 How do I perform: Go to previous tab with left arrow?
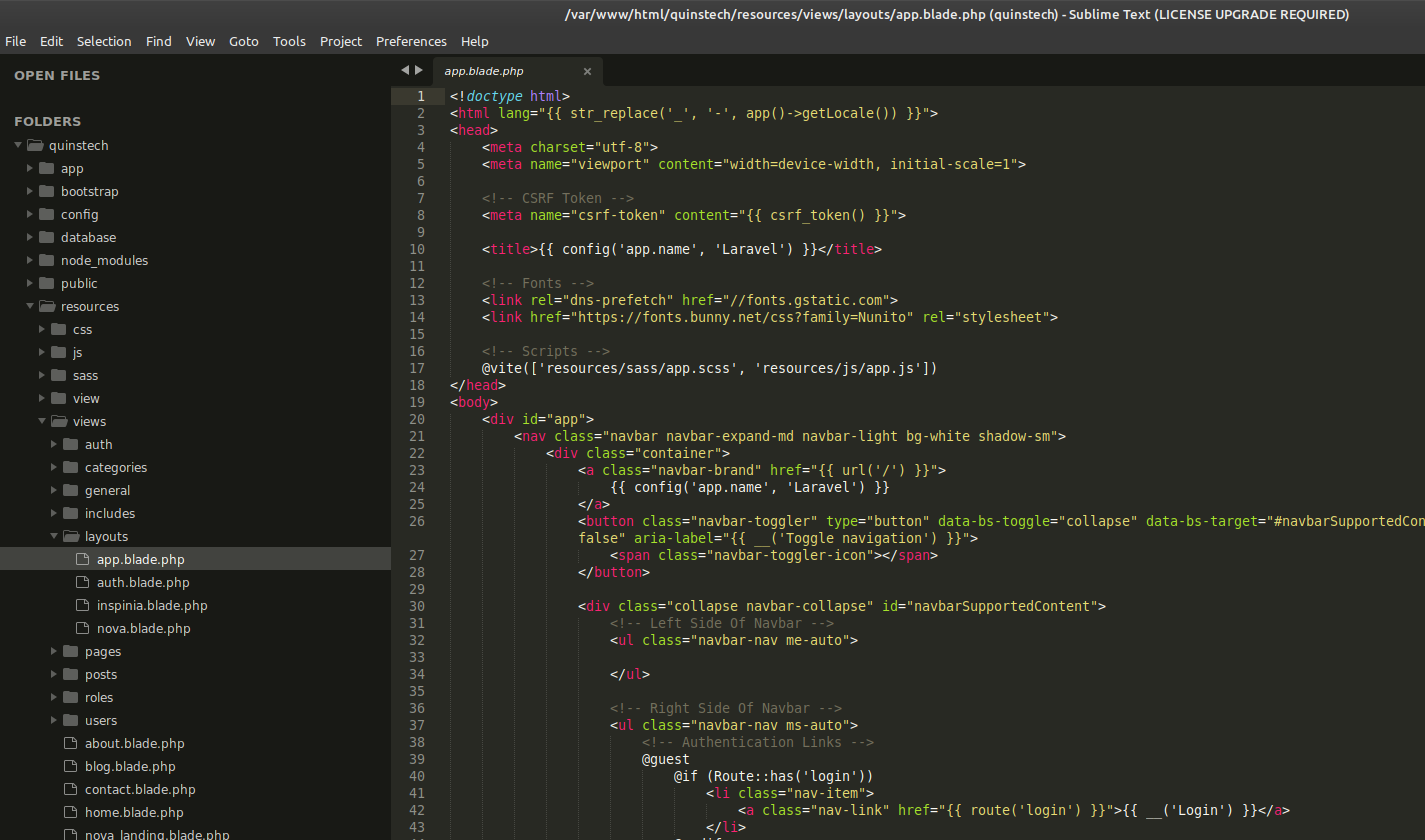(405, 70)
